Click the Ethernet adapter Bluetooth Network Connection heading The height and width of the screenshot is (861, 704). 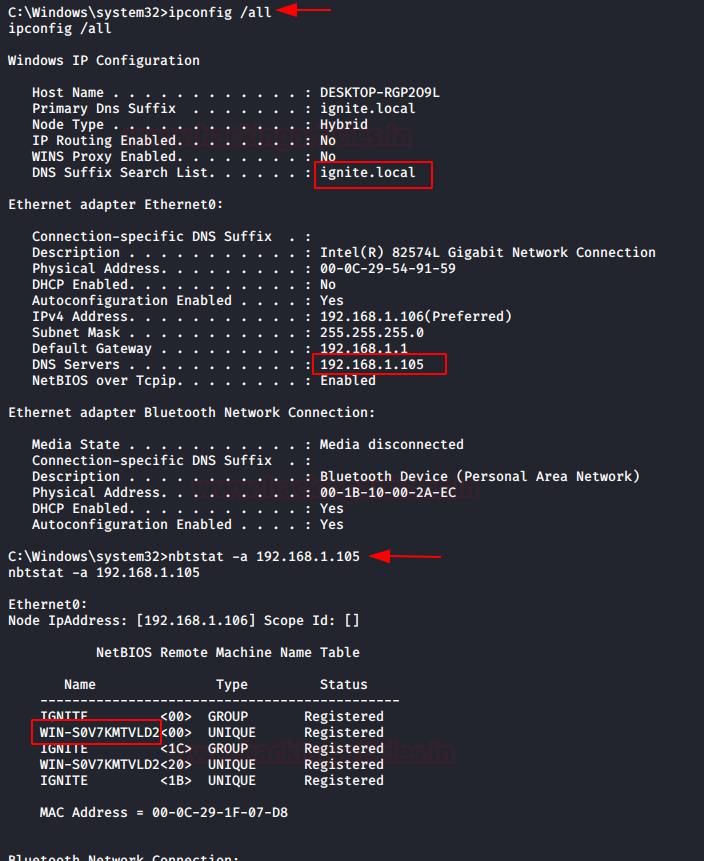(x=192, y=413)
